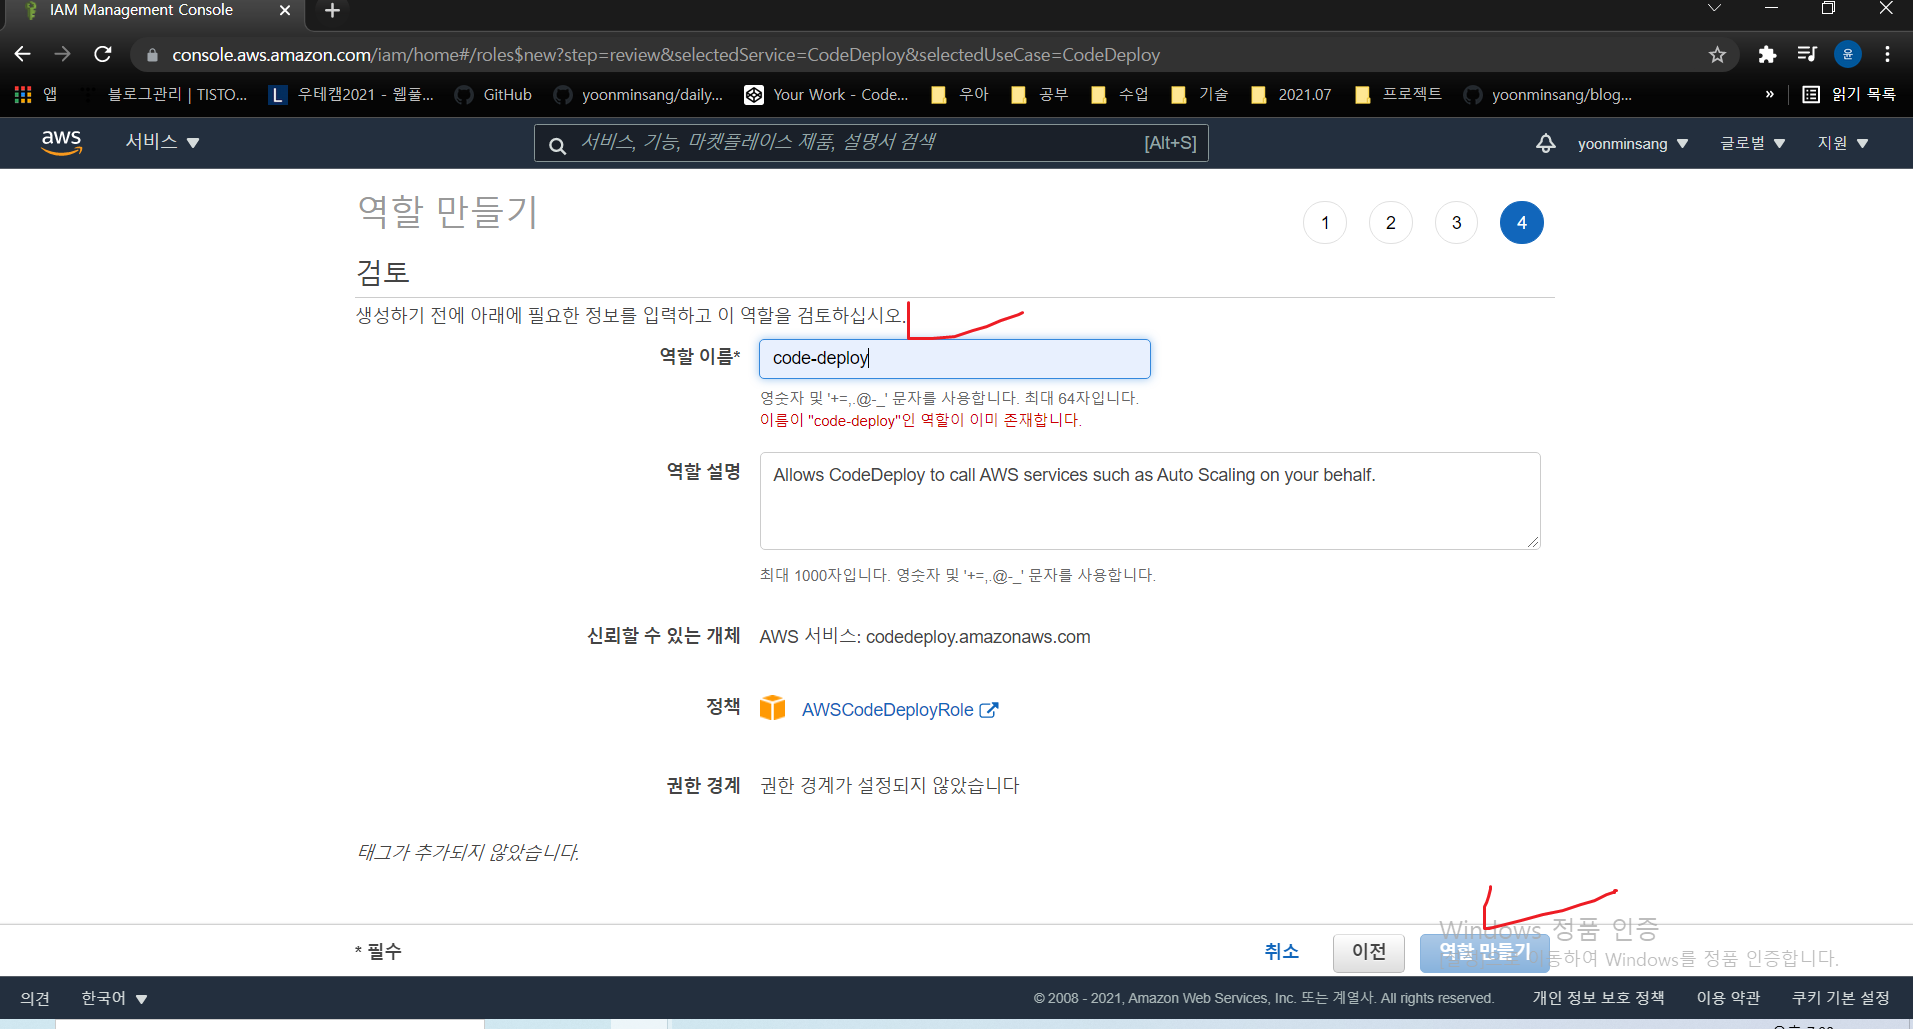This screenshot has width=1913, height=1029.
Task: Open the 우아 bookmark folder
Action: pyautogui.click(x=959, y=94)
